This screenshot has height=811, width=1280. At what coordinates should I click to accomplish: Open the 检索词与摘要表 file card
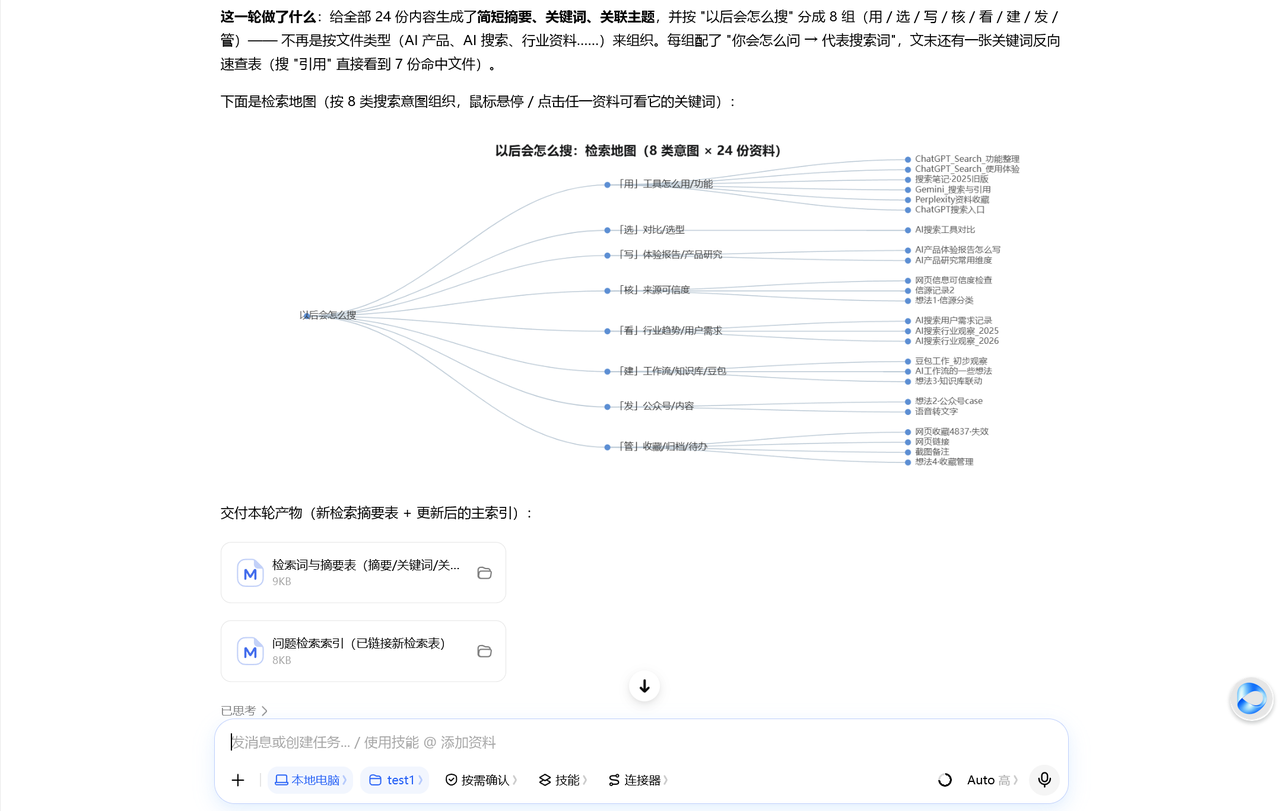pyautogui.click(x=363, y=573)
